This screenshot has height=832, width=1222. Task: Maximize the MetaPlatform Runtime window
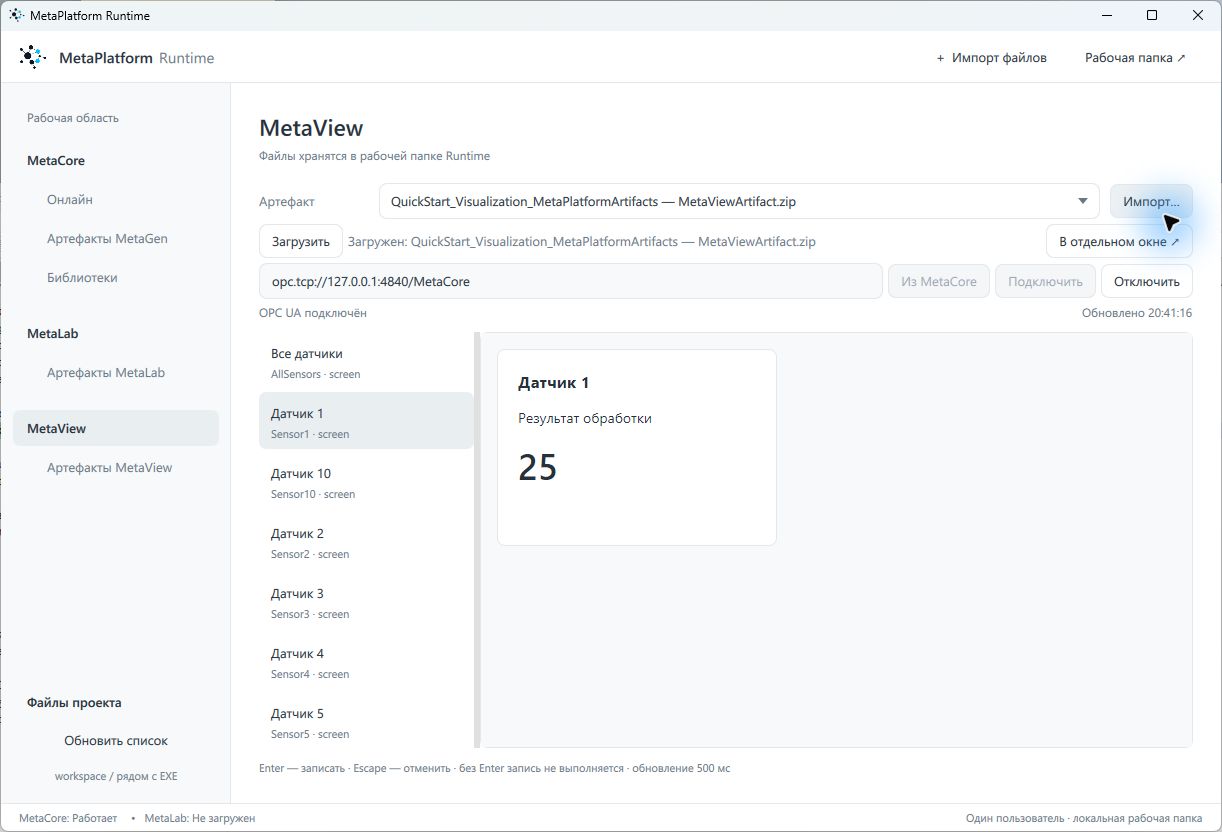coord(1152,15)
